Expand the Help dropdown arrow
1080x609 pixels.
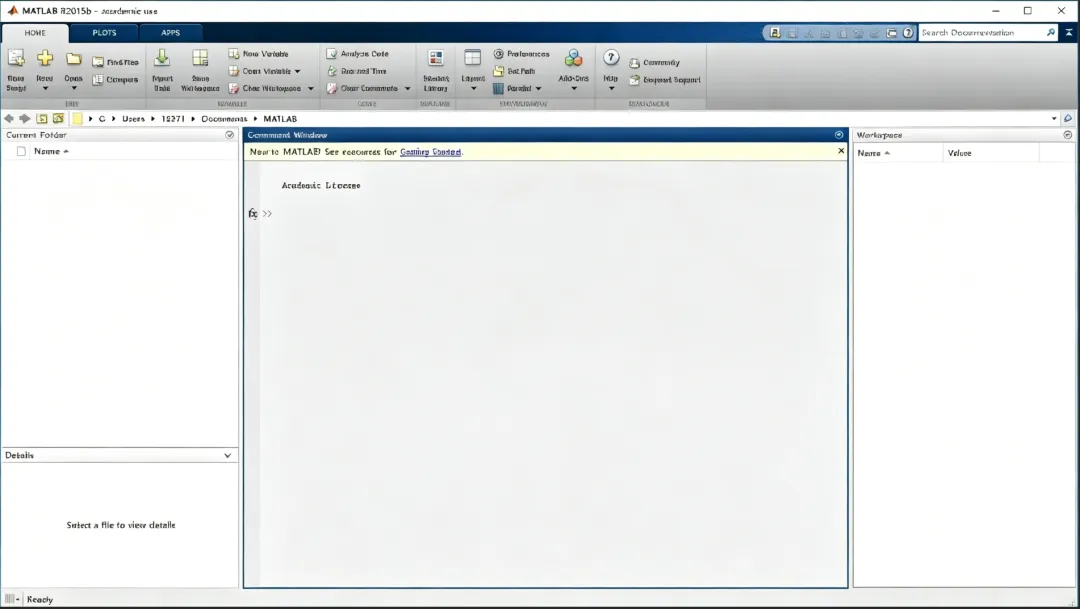click(x=612, y=89)
